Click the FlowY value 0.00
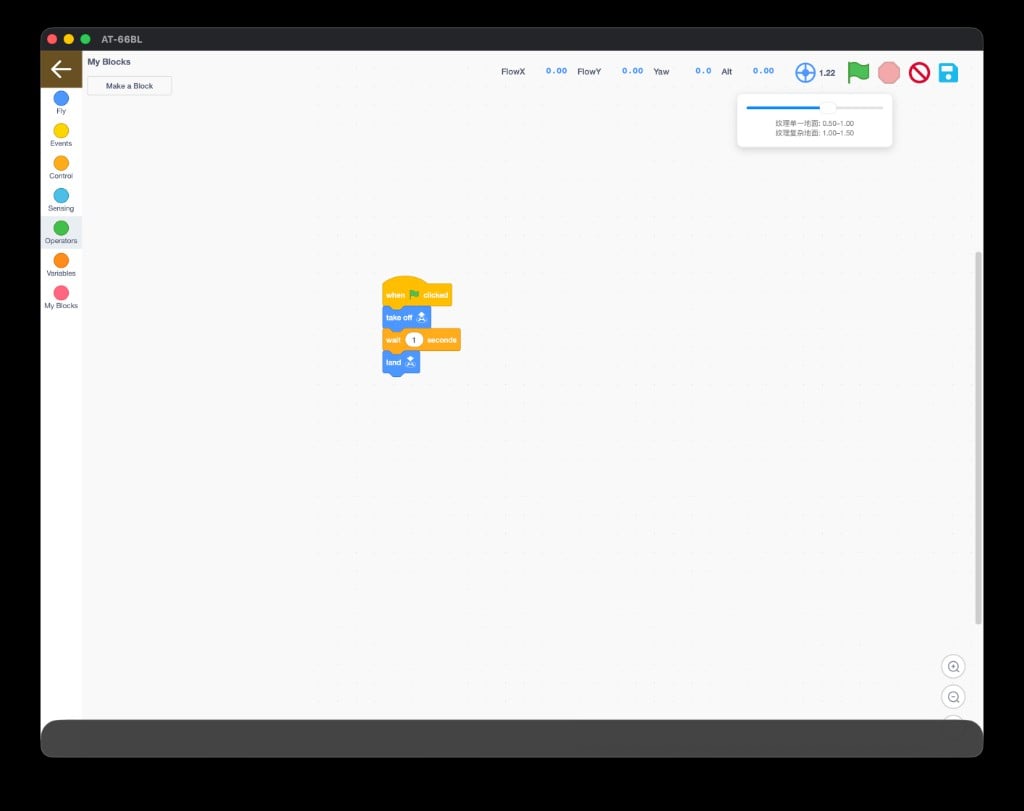This screenshot has height=811, width=1024. pyautogui.click(x=632, y=71)
